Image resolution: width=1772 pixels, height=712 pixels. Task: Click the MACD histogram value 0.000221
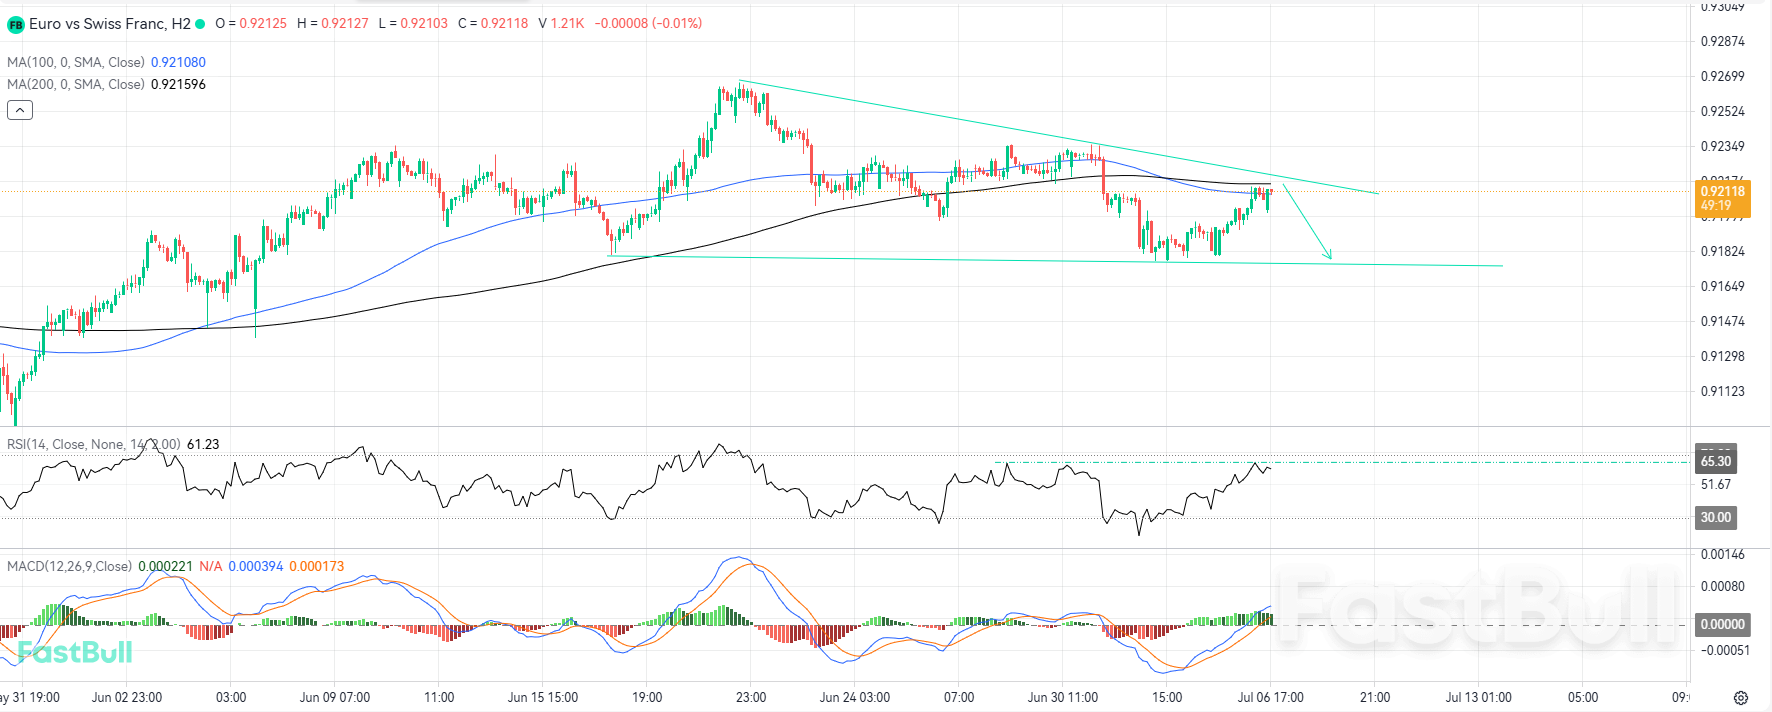pos(165,566)
